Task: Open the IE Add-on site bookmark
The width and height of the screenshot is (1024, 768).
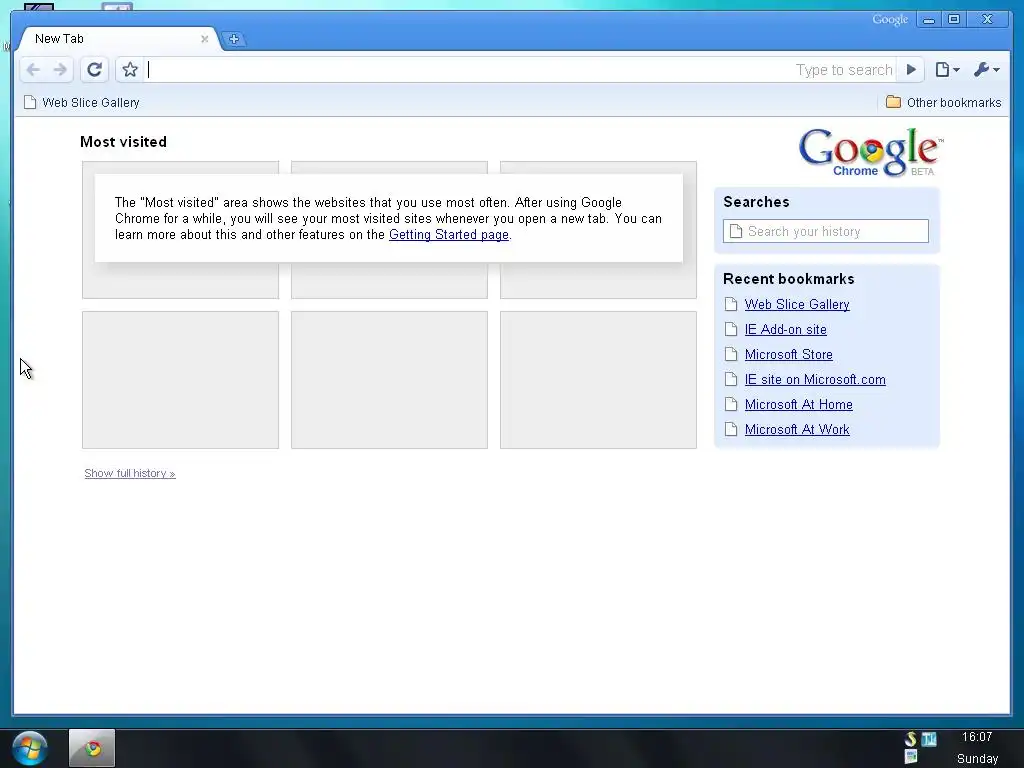Action: pos(786,329)
